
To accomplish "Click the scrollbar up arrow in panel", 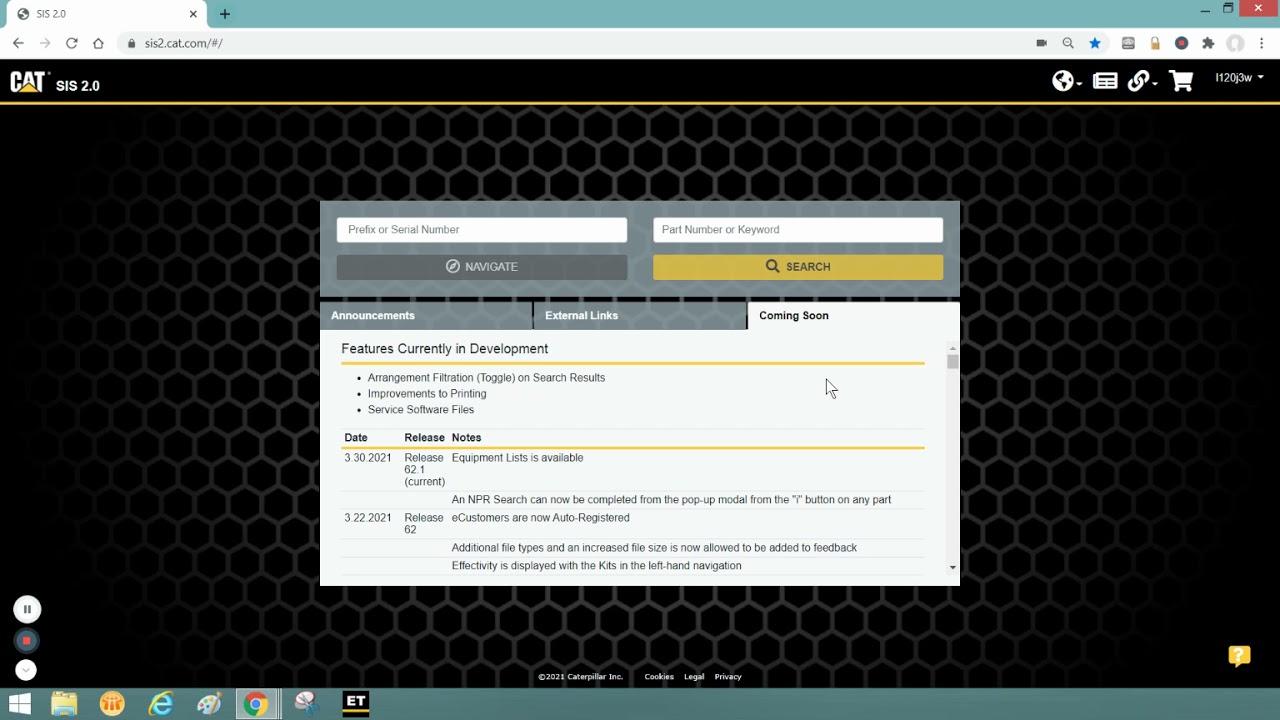I will tap(952, 347).
